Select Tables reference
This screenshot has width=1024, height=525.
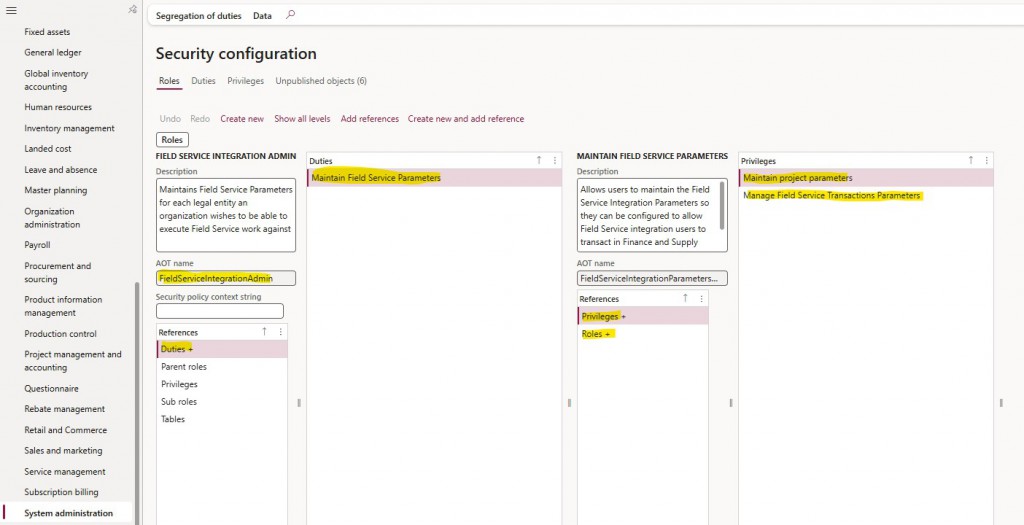[x=222, y=419]
